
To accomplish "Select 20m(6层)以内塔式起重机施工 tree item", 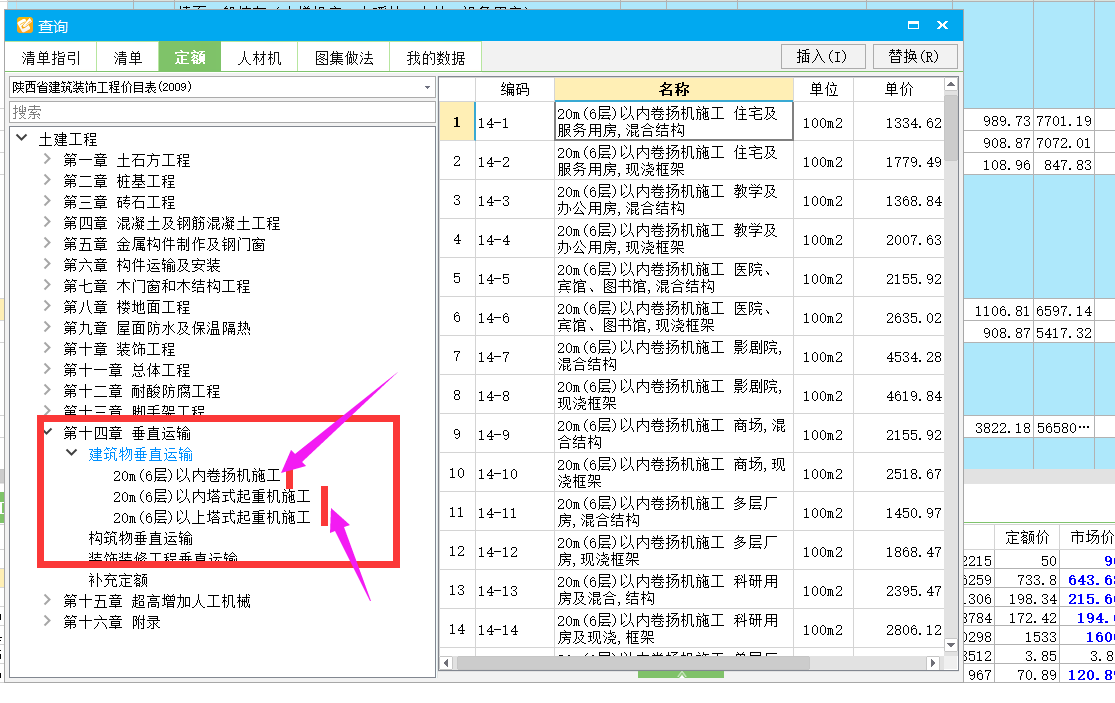I will (x=212, y=496).
